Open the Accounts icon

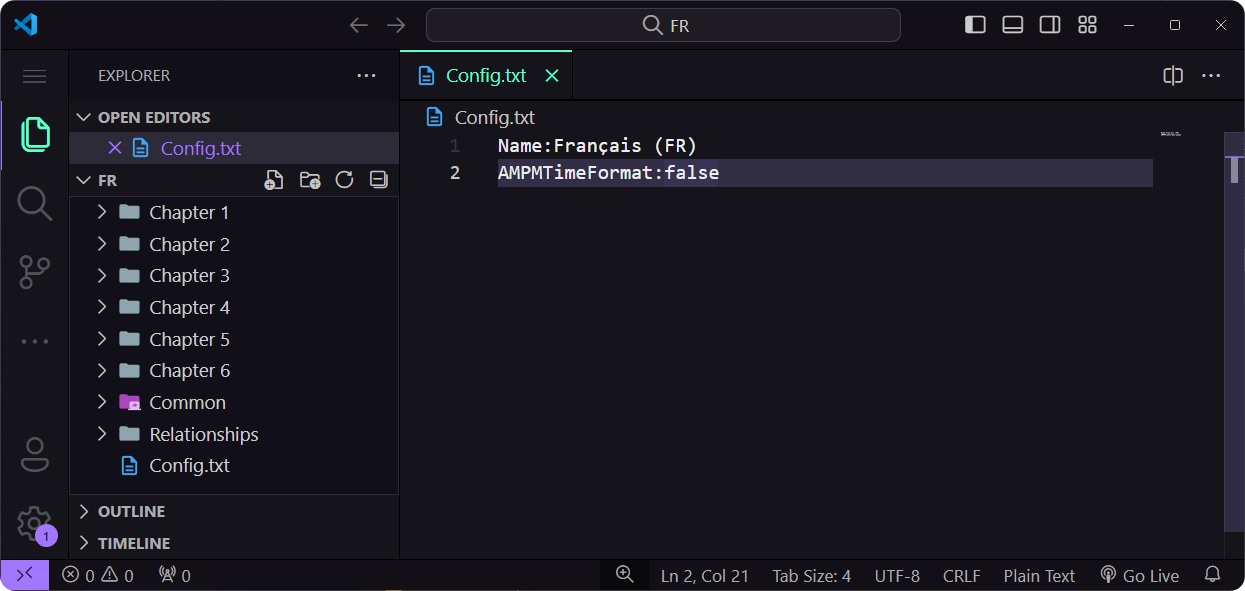[x=34, y=455]
